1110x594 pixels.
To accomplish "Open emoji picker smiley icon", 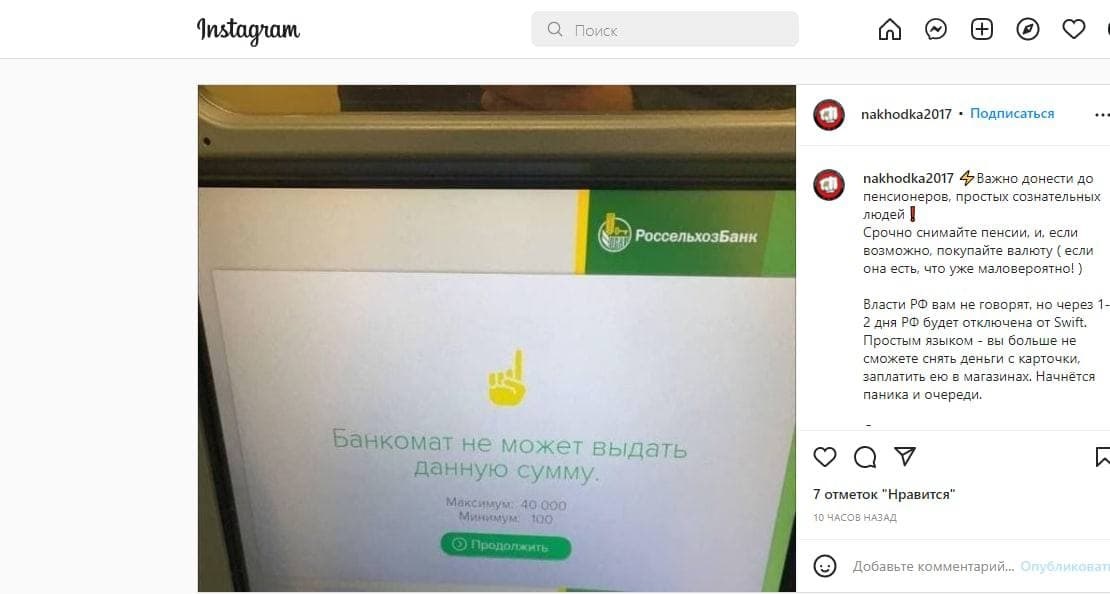I will pos(825,566).
